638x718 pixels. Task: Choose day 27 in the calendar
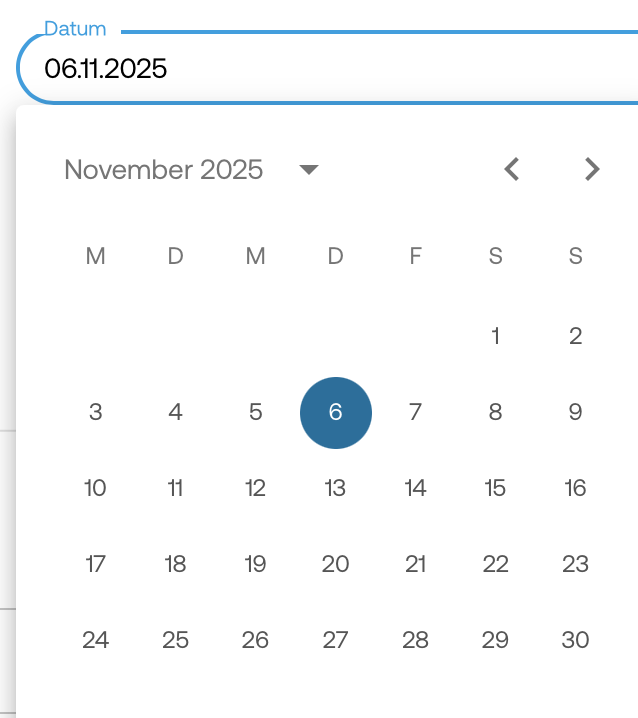pos(336,640)
